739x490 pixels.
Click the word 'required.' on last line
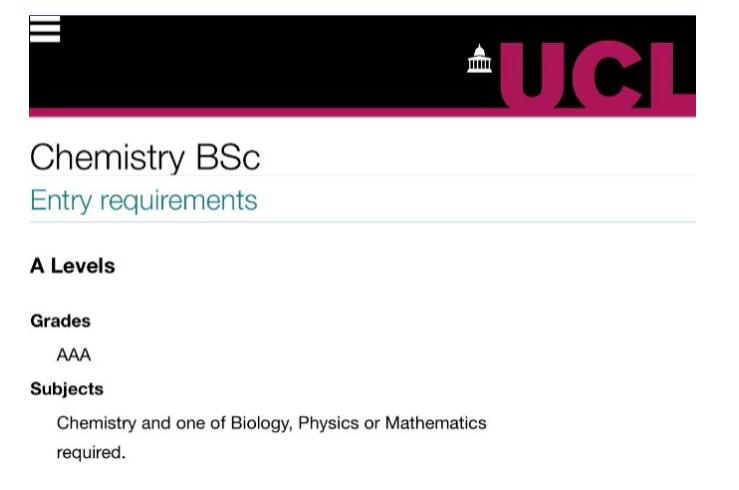[x=91, y=453]
